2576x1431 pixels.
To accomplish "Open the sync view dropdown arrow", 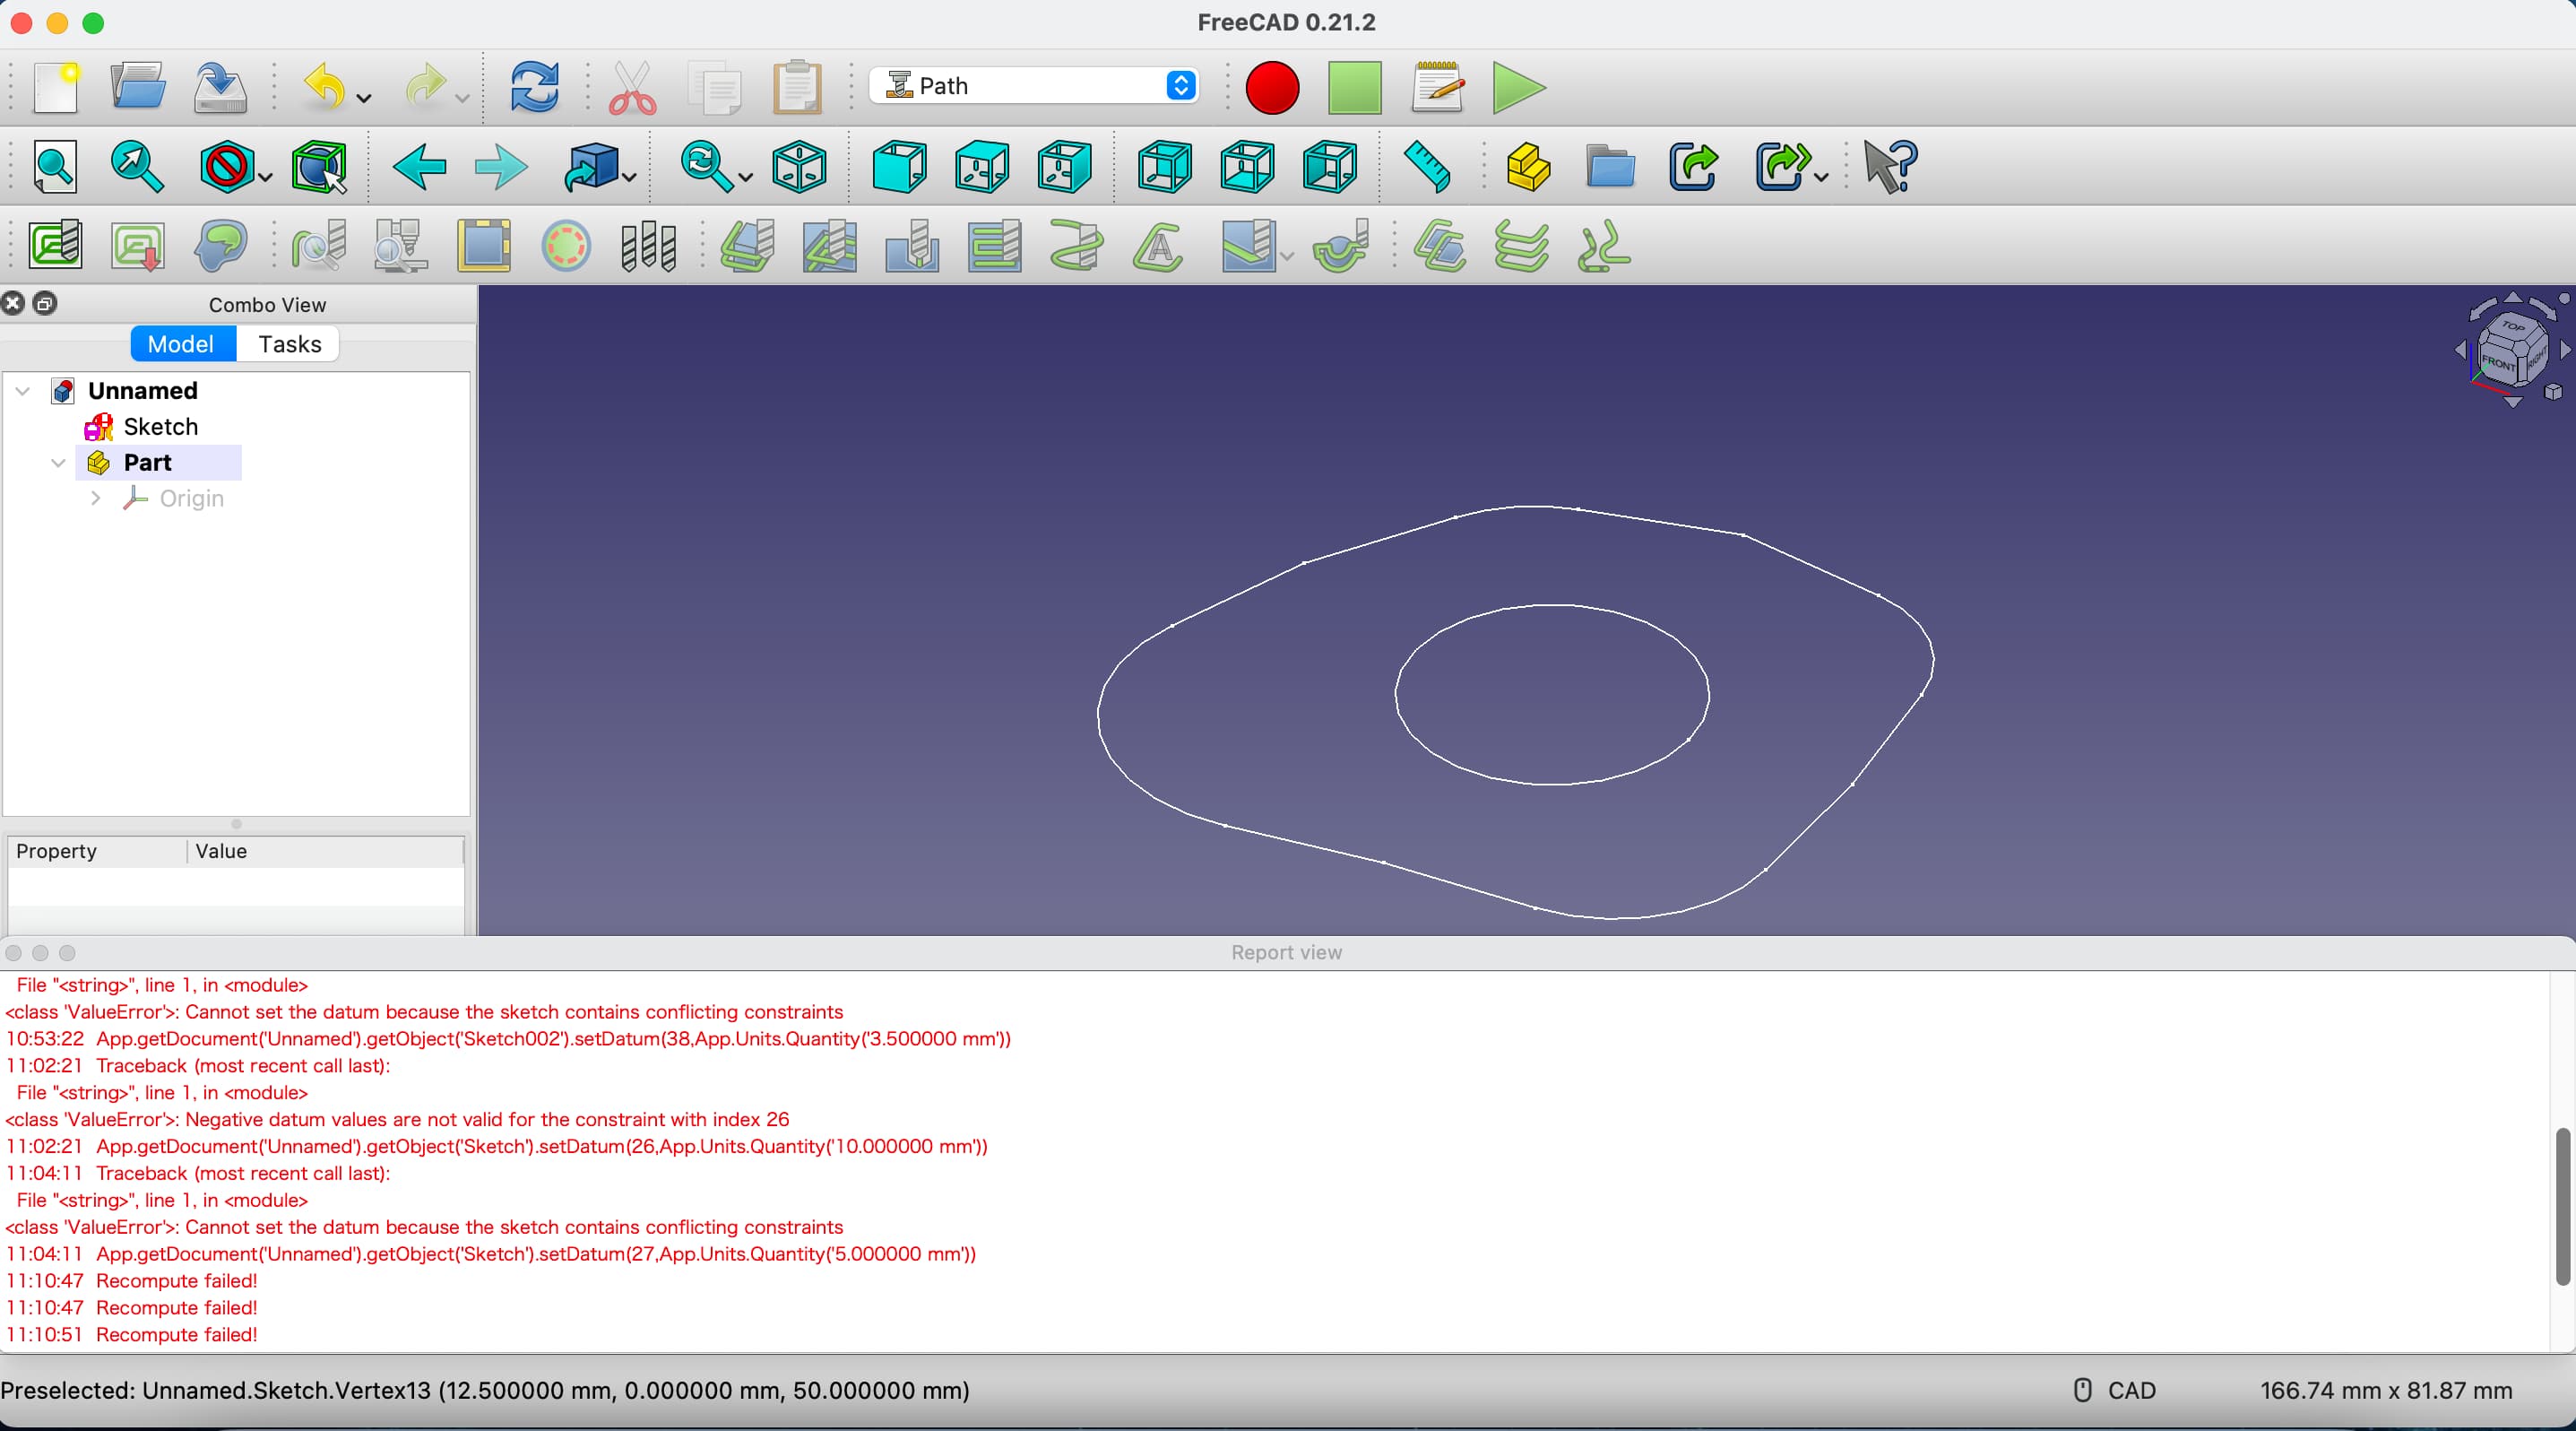I will pyautogui.click(x=745, y=178).
